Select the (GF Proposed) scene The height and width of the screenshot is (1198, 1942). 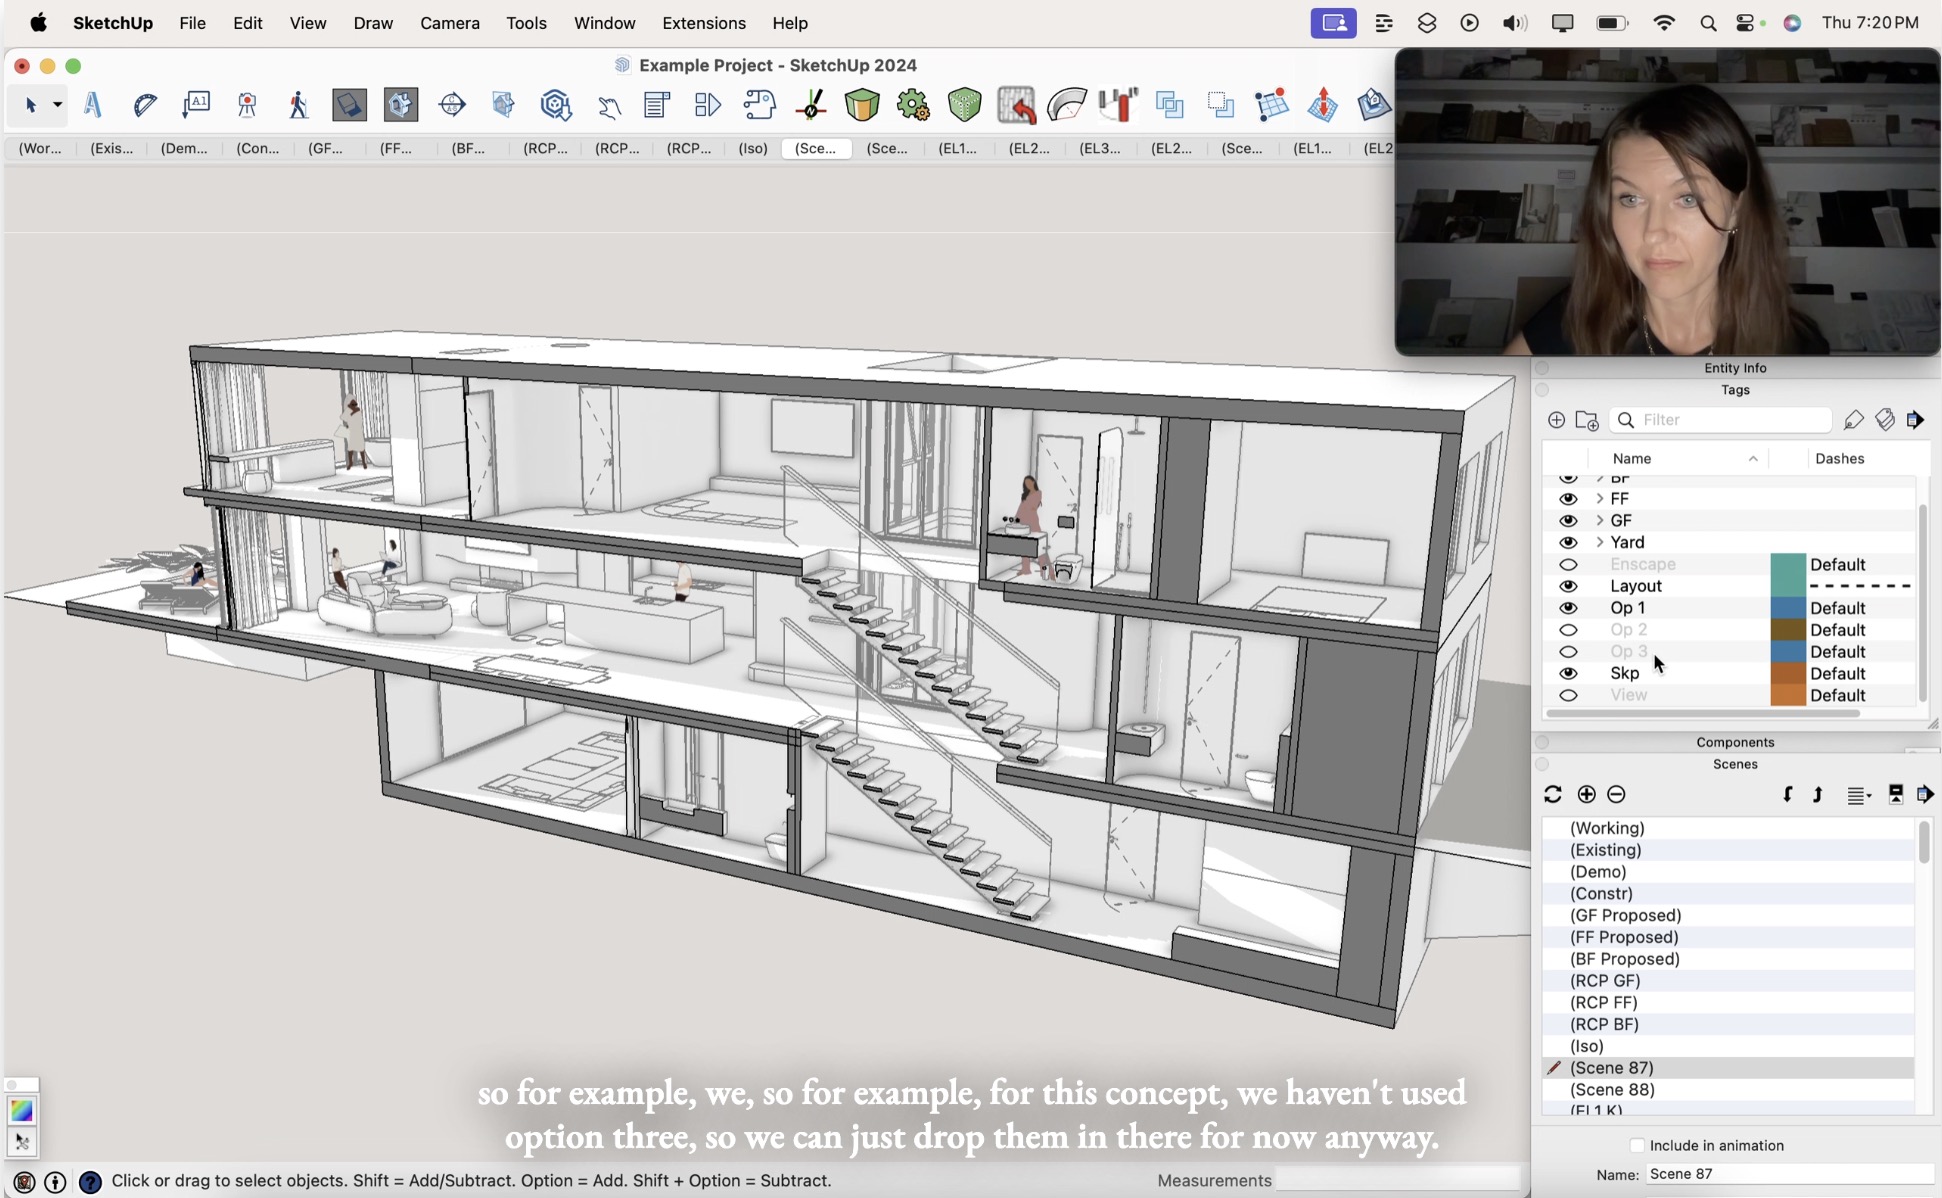[x=1625, y=915]
